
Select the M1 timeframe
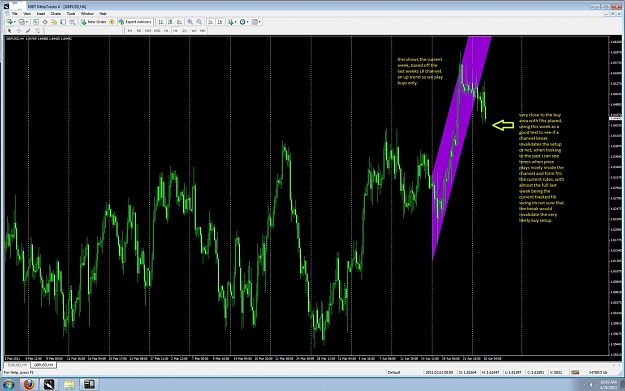click(130, 31)
